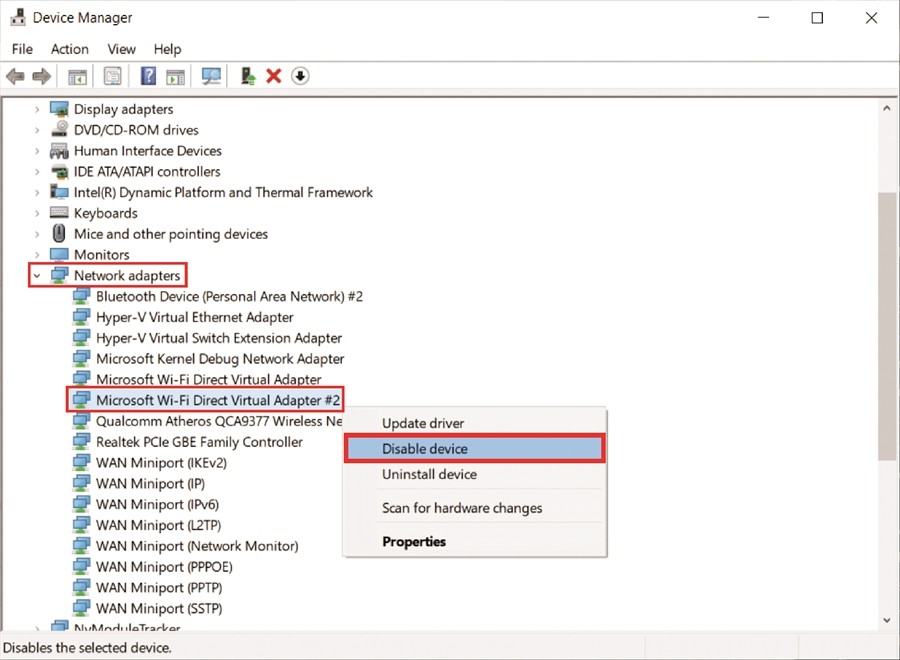Click the Forward arrow toolbar icon

[x=42, y=76]
